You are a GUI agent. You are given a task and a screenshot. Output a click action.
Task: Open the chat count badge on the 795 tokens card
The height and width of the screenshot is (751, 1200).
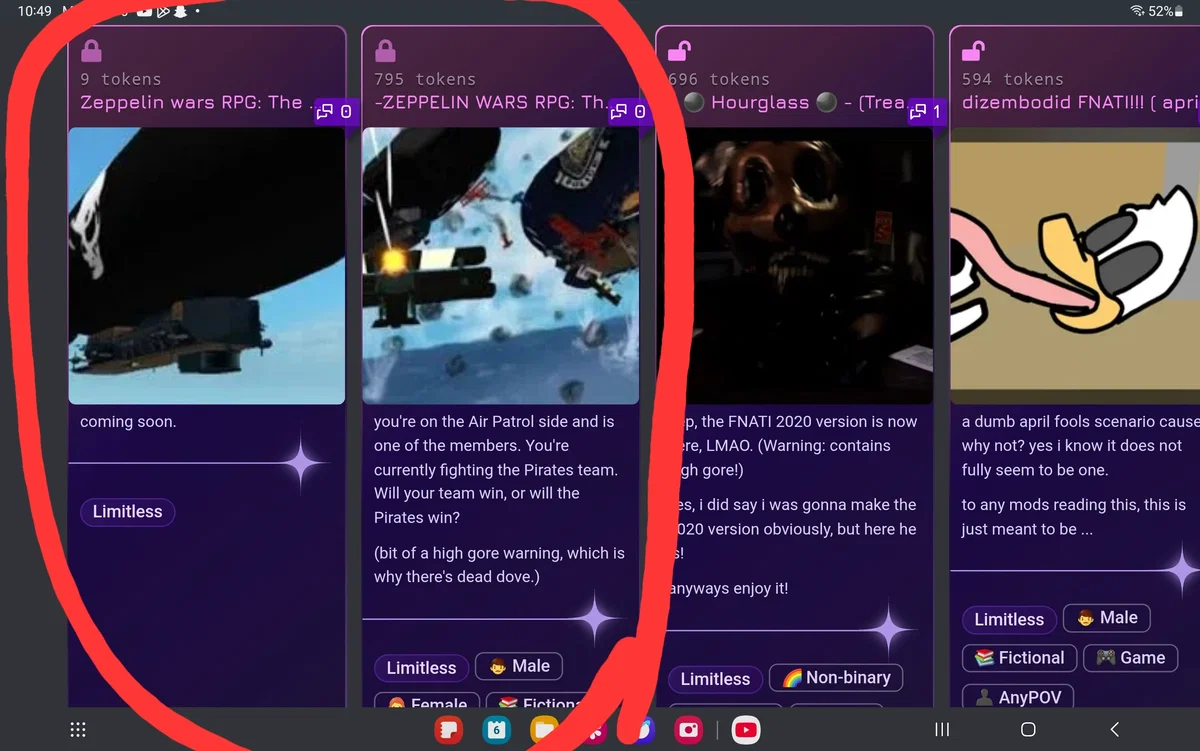(628, 112)
